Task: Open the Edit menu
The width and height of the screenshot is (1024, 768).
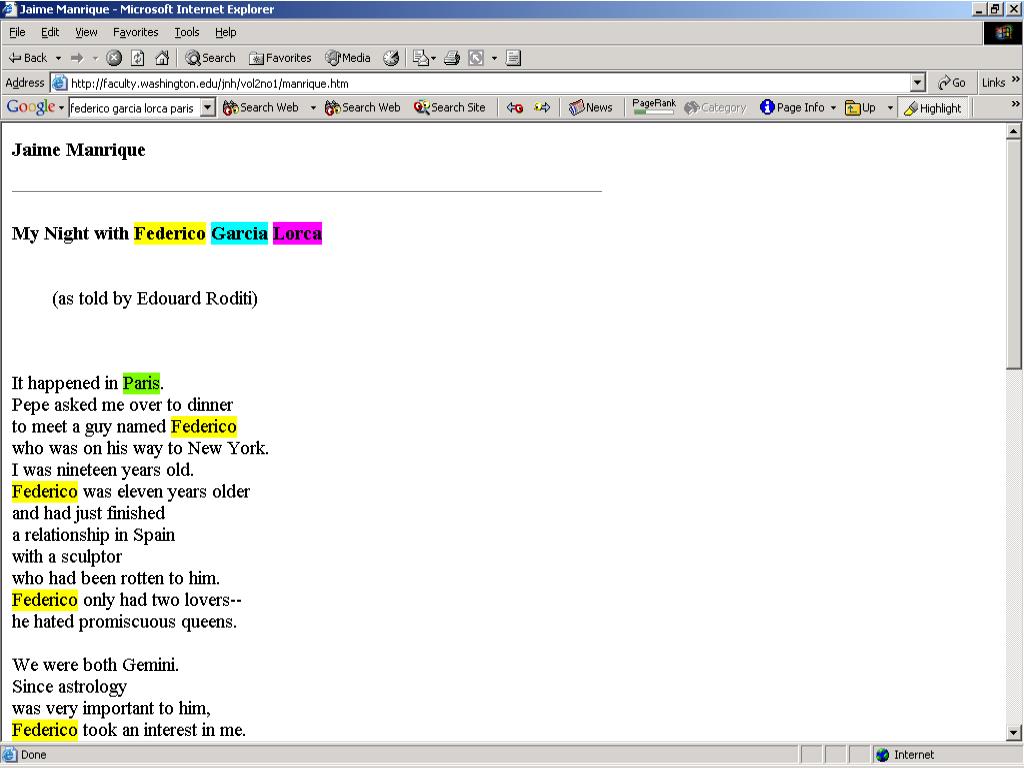Action: tap(50, 32)
